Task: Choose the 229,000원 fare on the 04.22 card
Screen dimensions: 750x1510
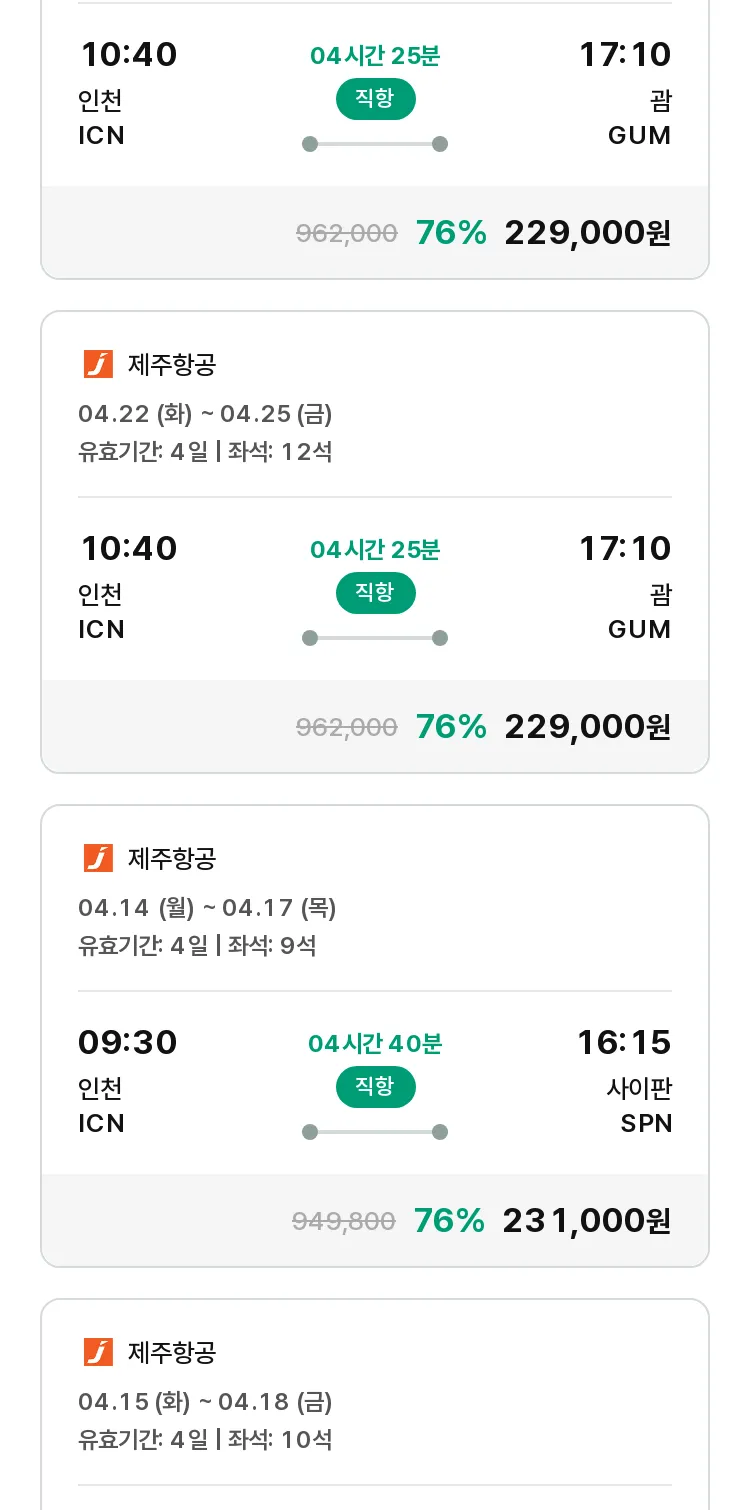Action: [587, 727]
